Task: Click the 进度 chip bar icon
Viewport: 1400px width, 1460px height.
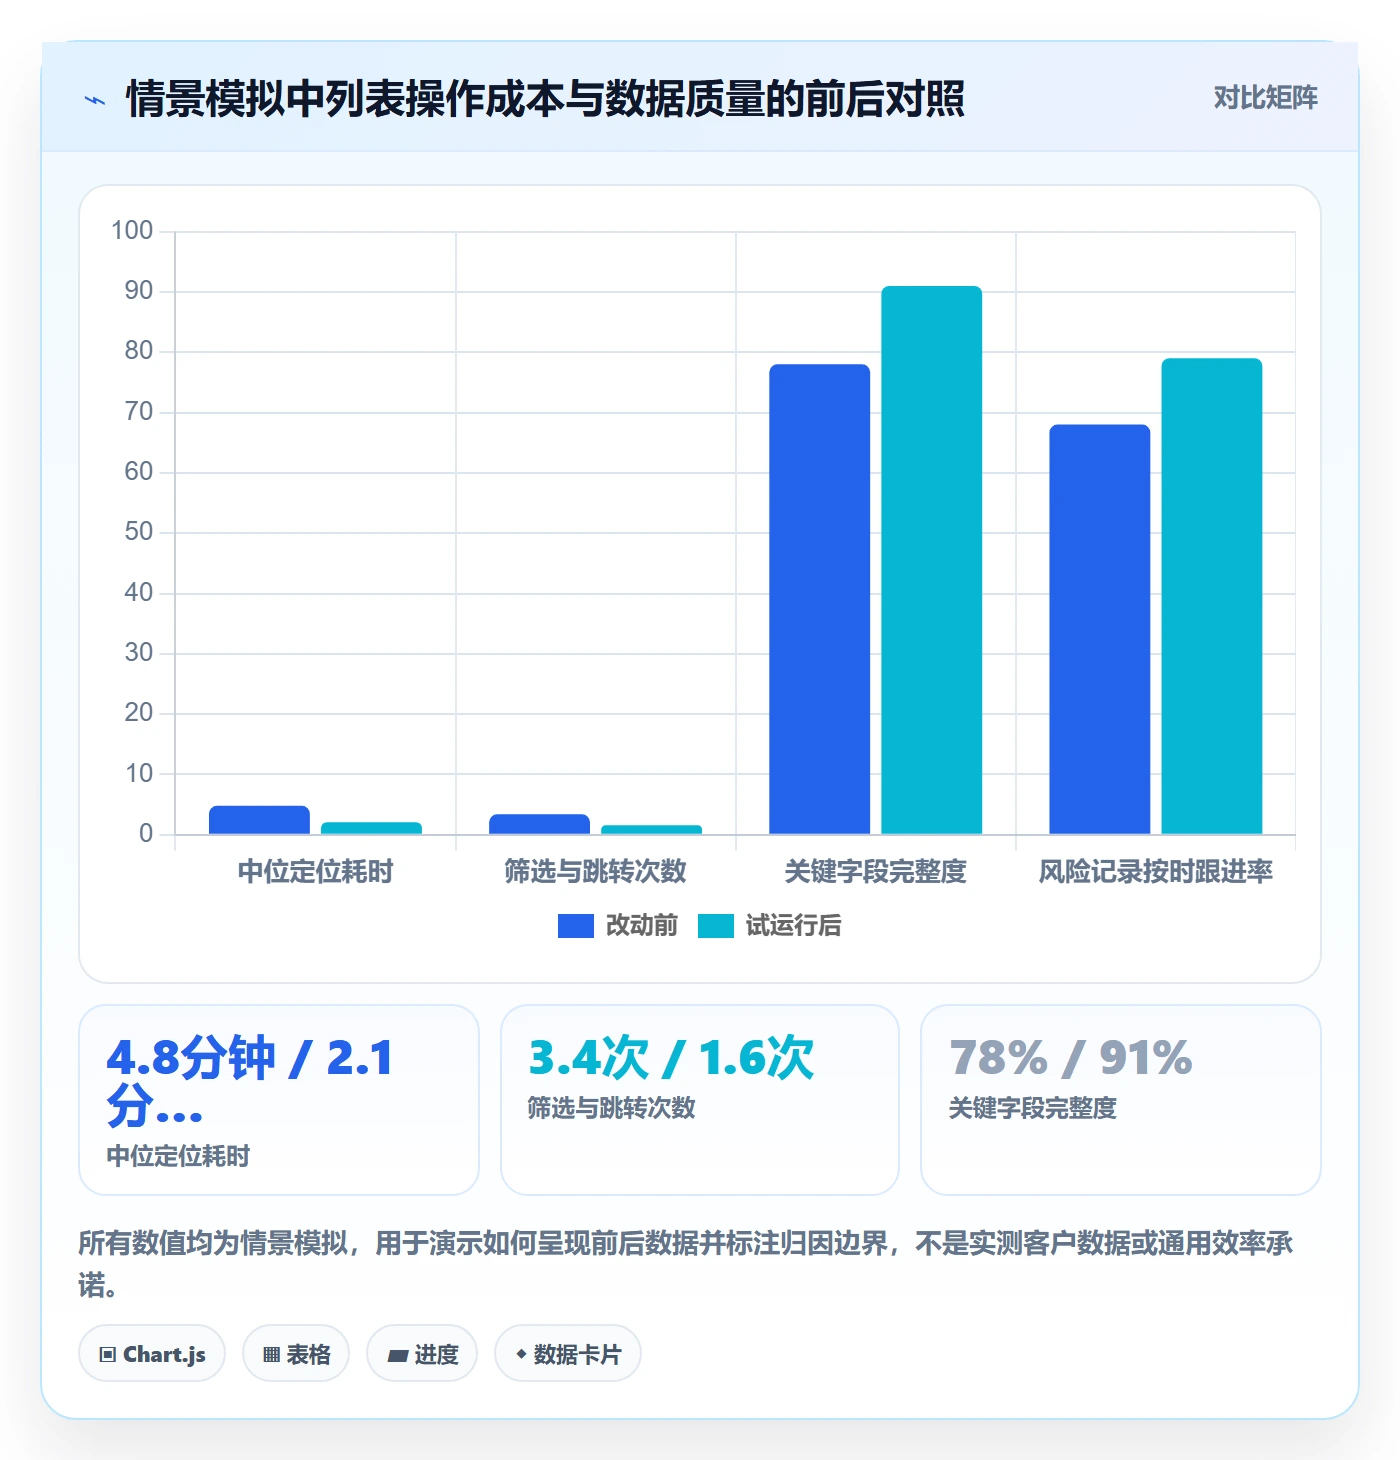Action: 398,1355
